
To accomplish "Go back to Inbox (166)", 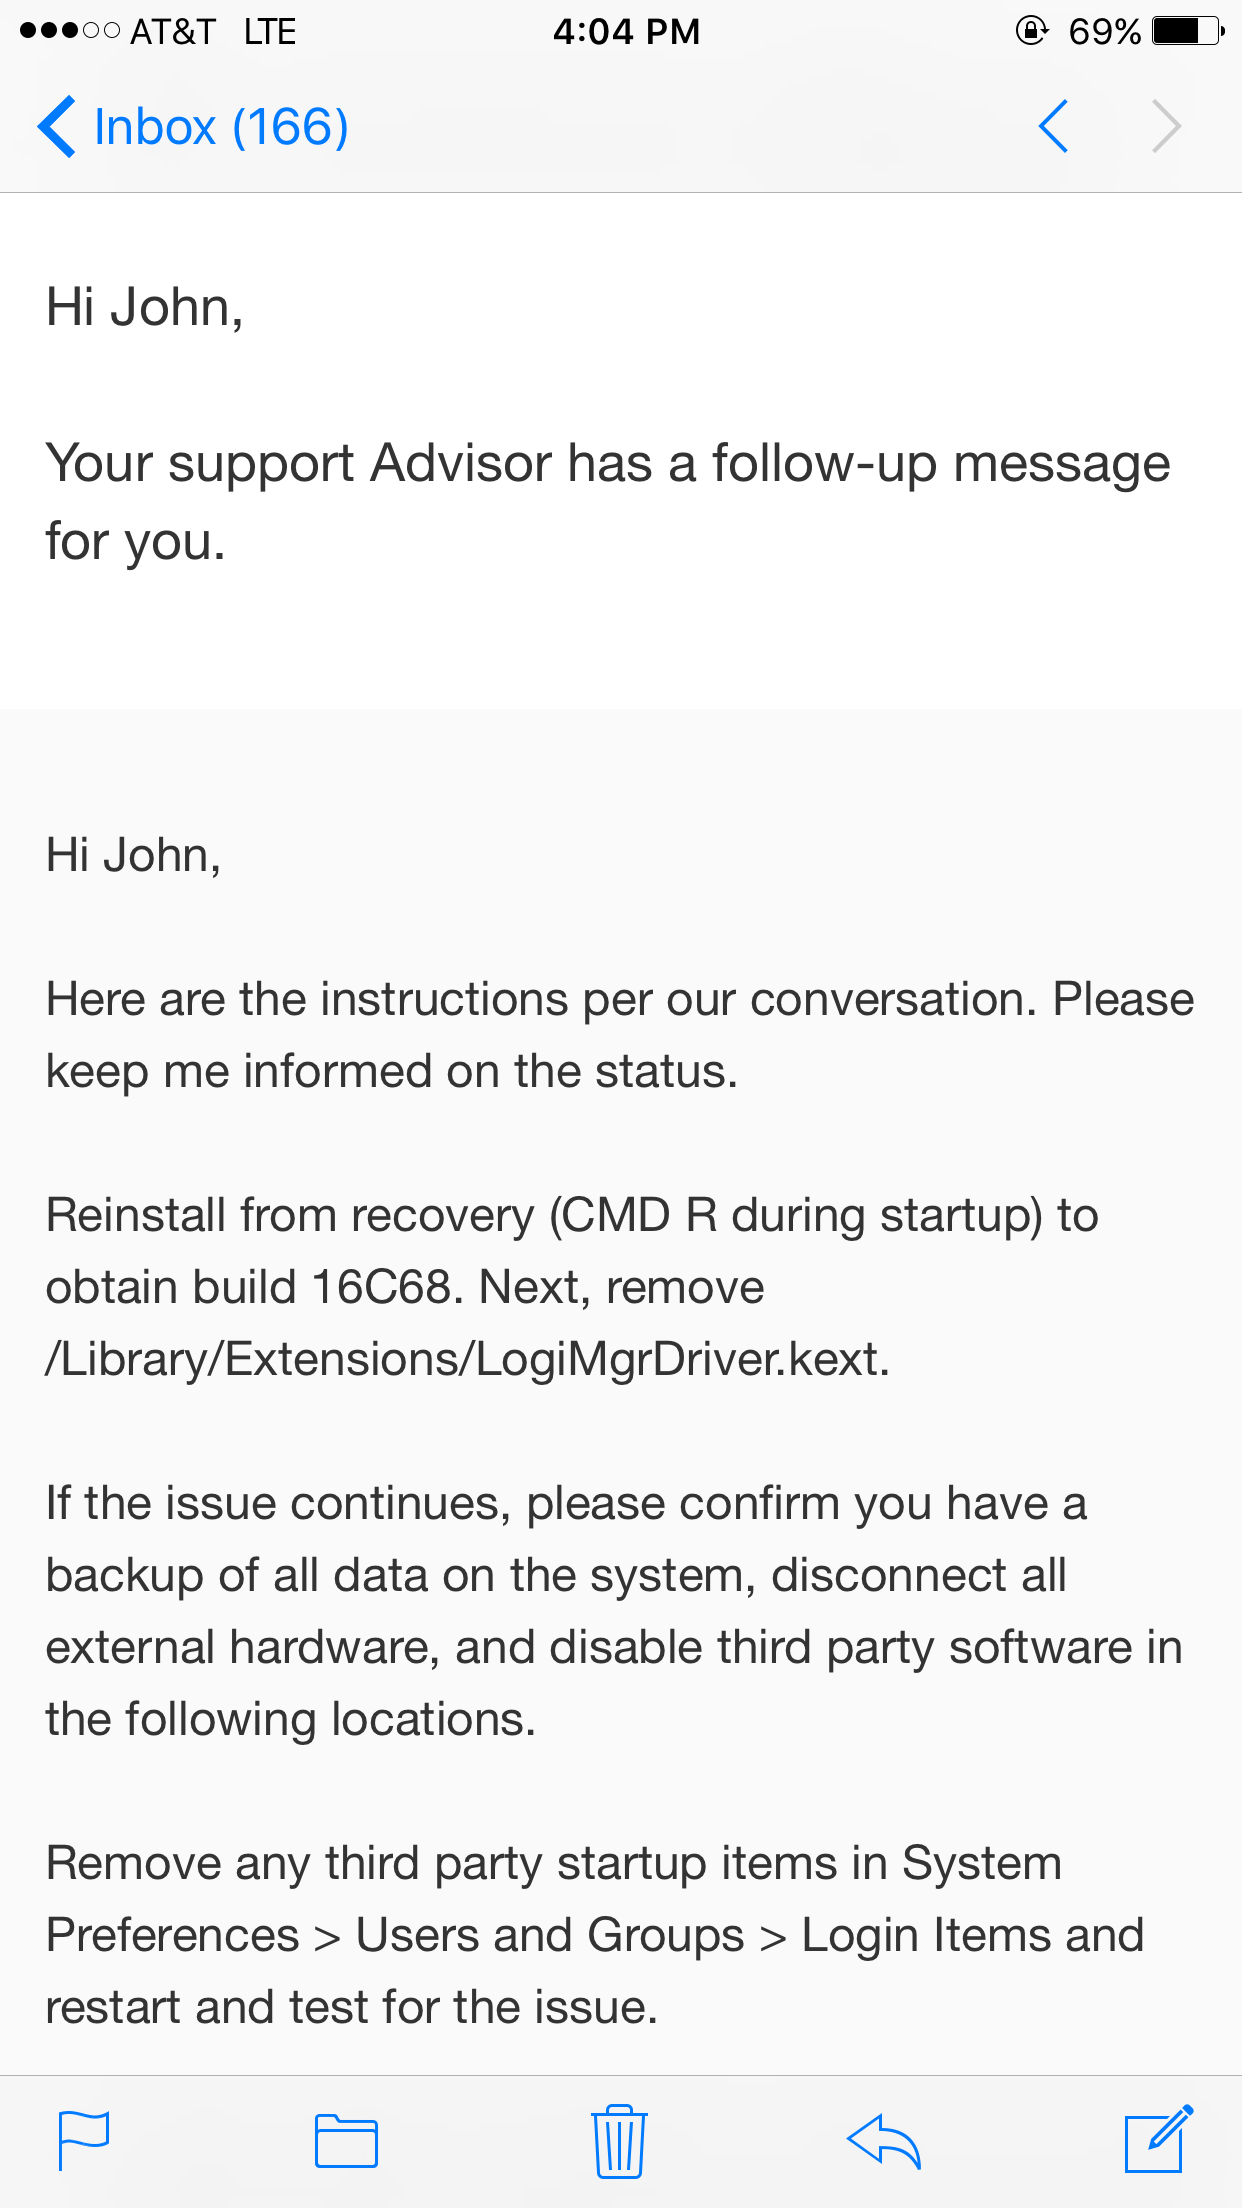I will click(x=194, y=127).
